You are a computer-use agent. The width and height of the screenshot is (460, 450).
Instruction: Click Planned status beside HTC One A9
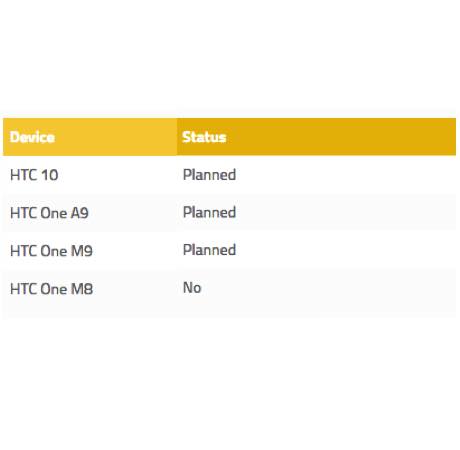(209, 212)
